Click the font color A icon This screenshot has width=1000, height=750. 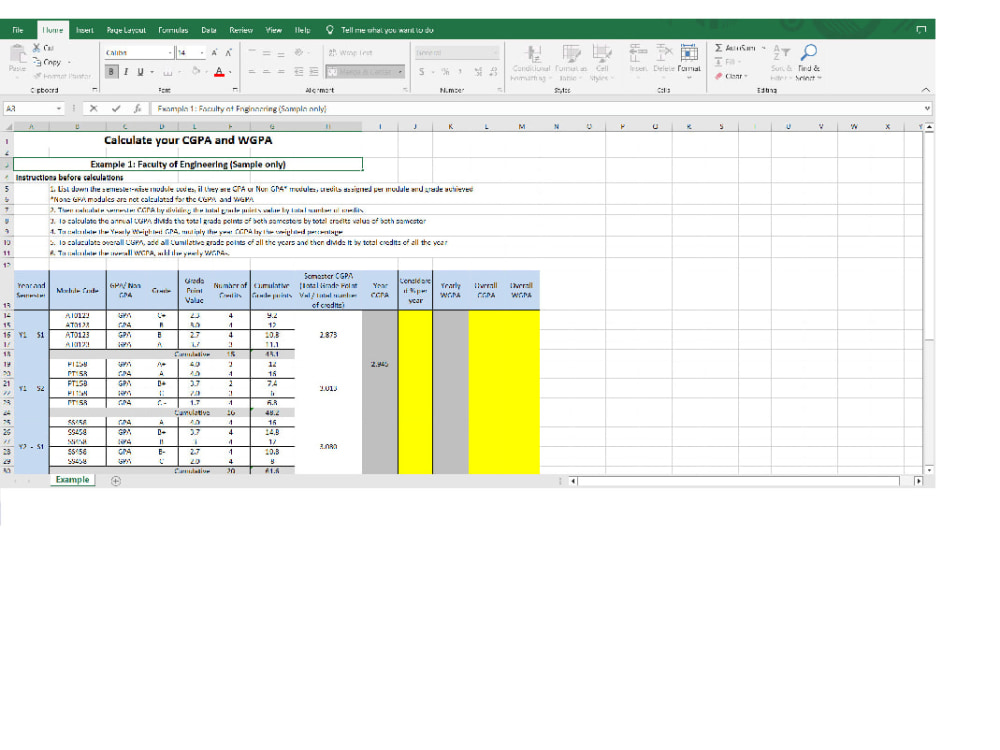[x=219, y=71]
